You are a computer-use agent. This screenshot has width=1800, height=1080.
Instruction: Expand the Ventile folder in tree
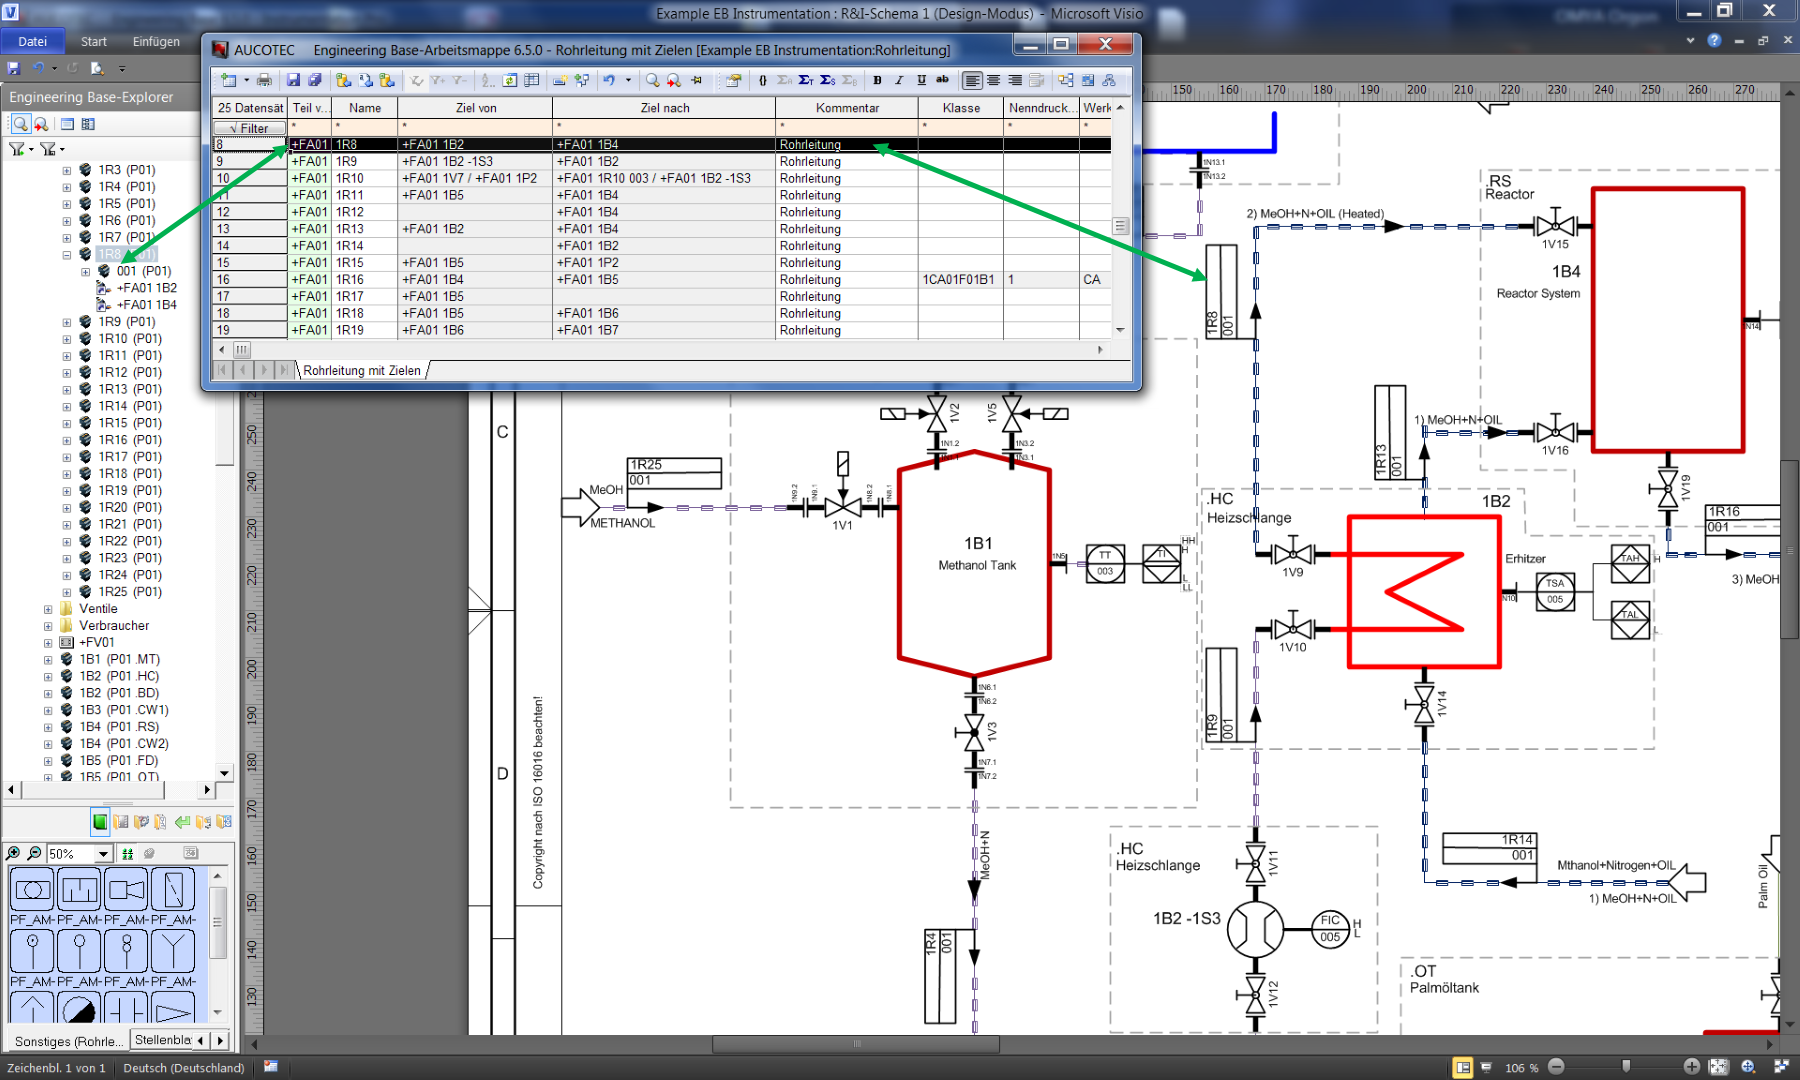48,609
